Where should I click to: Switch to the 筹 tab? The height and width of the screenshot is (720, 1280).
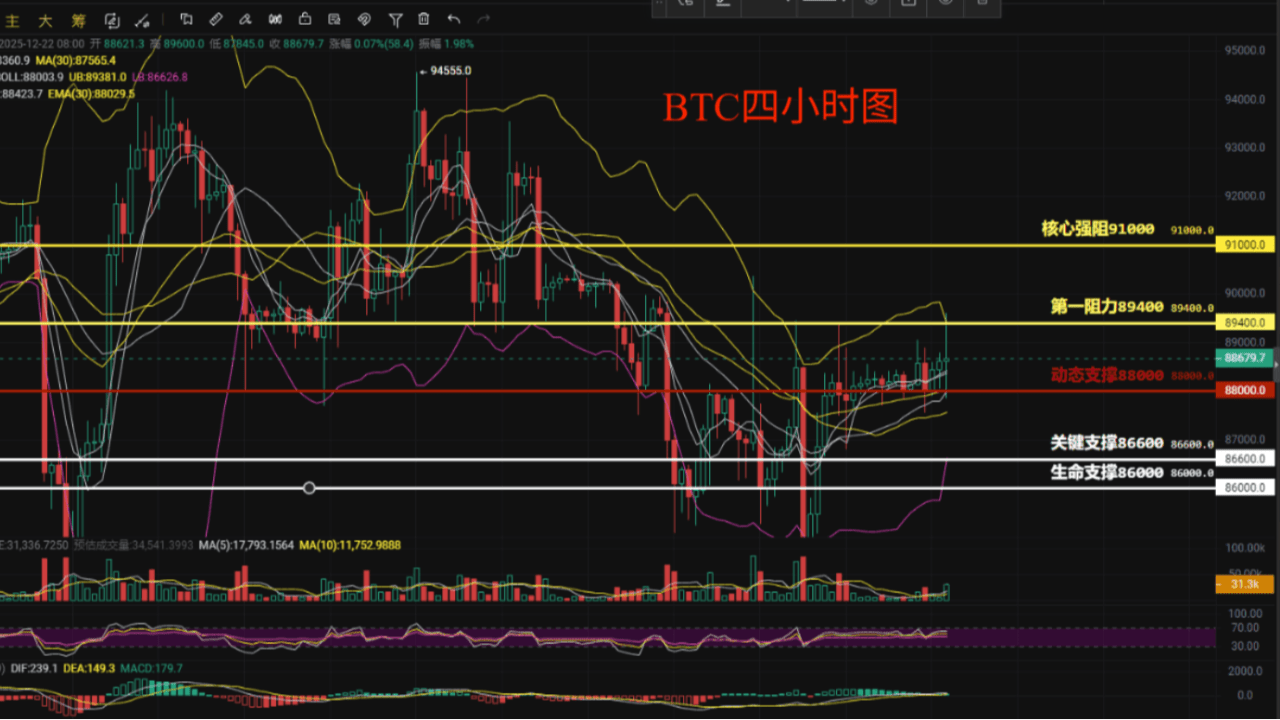click(79, 20)
